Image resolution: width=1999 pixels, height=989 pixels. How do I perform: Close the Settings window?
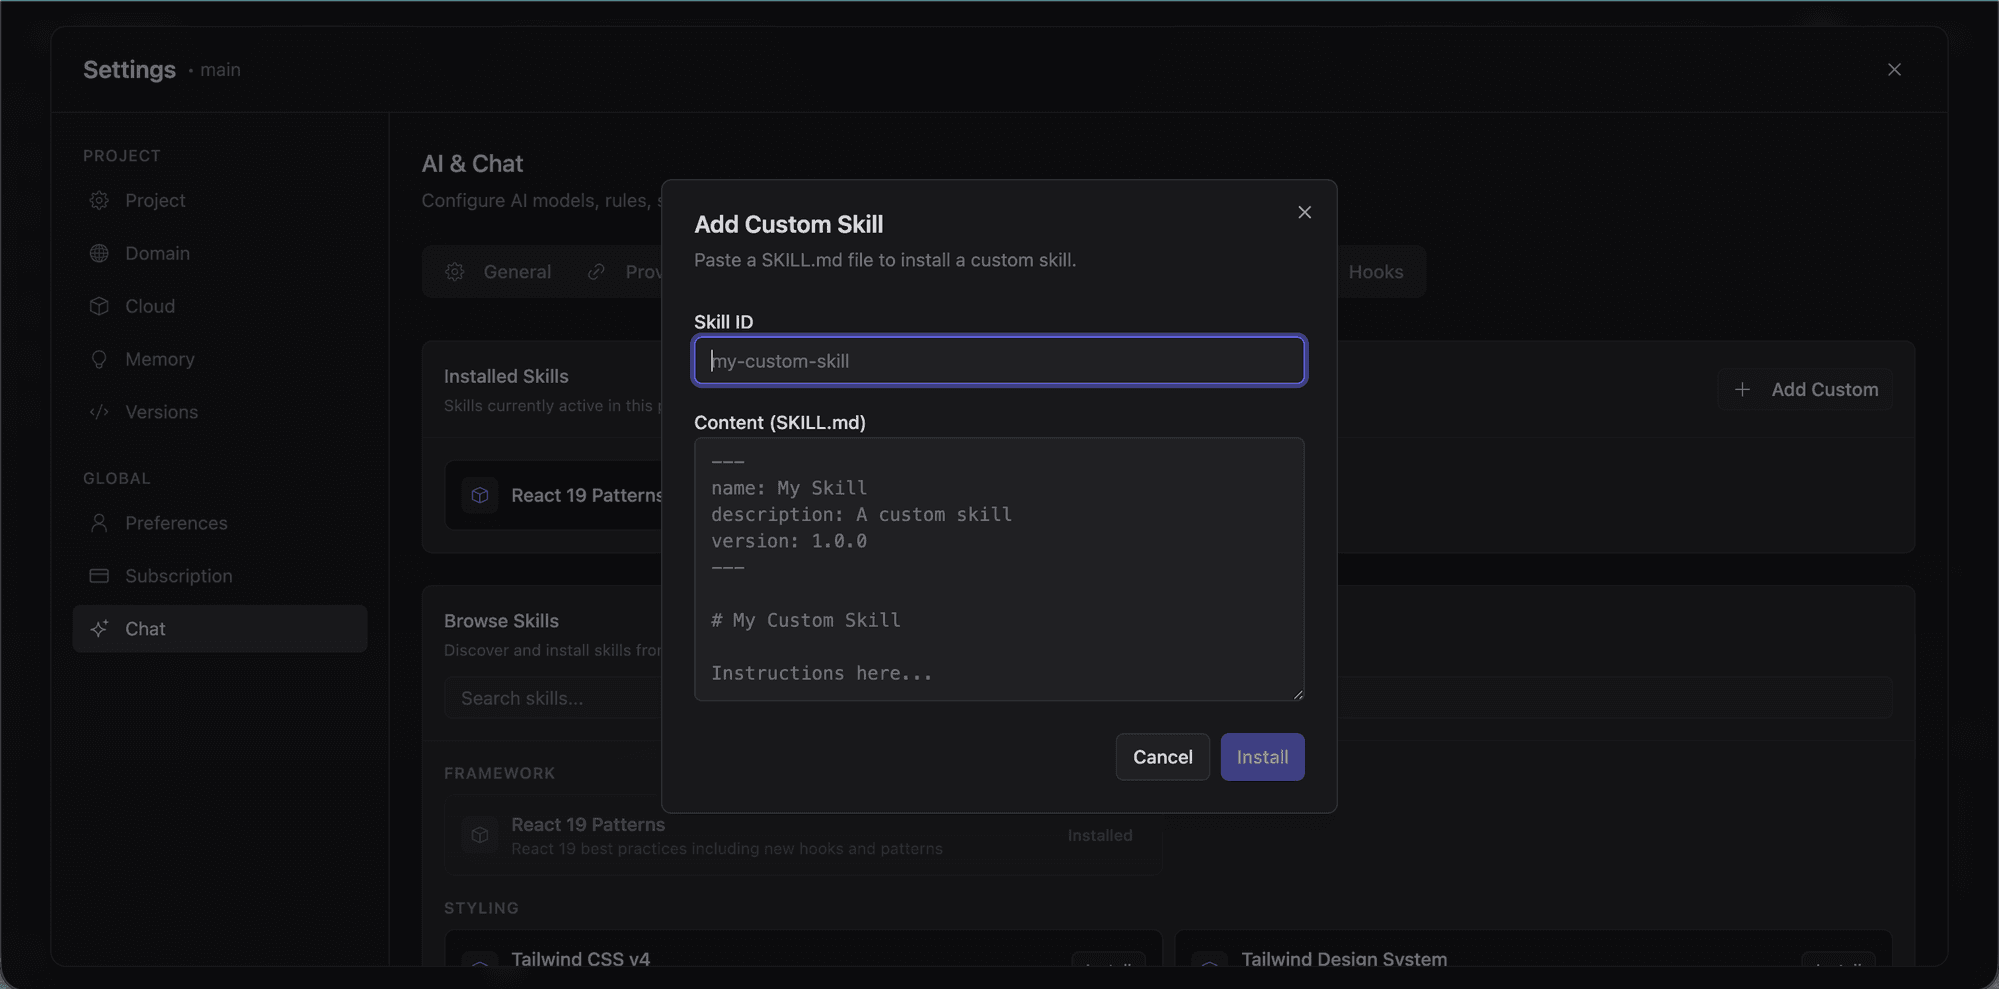[x=1894, y=69]
